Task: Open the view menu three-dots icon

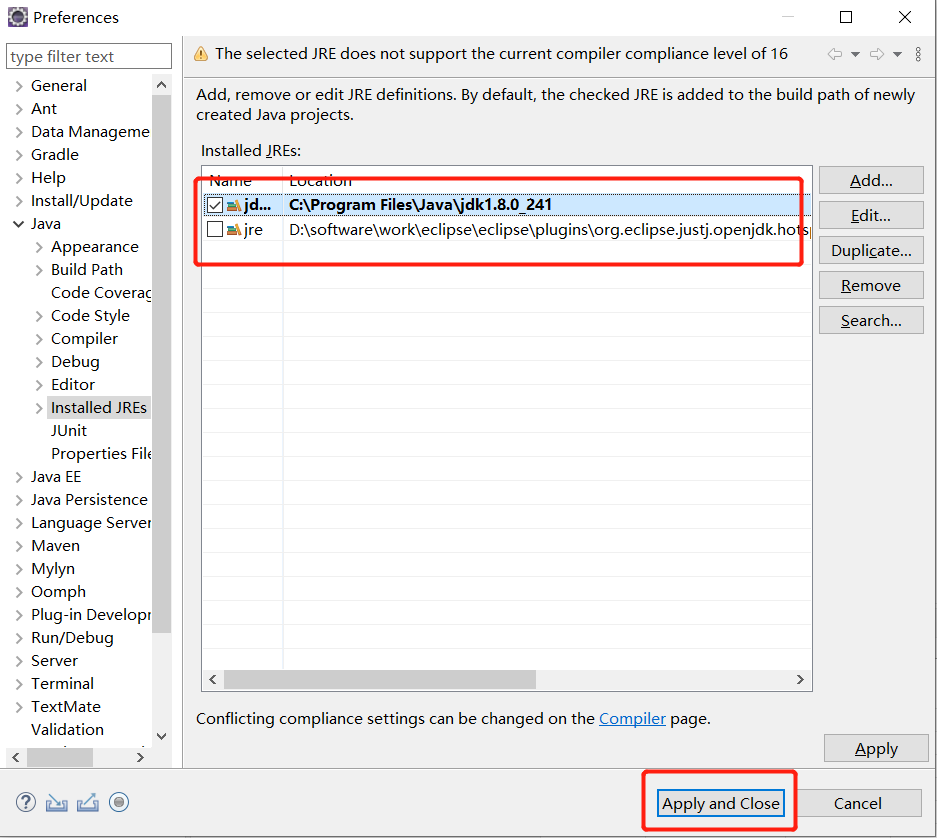Action: 918,54
